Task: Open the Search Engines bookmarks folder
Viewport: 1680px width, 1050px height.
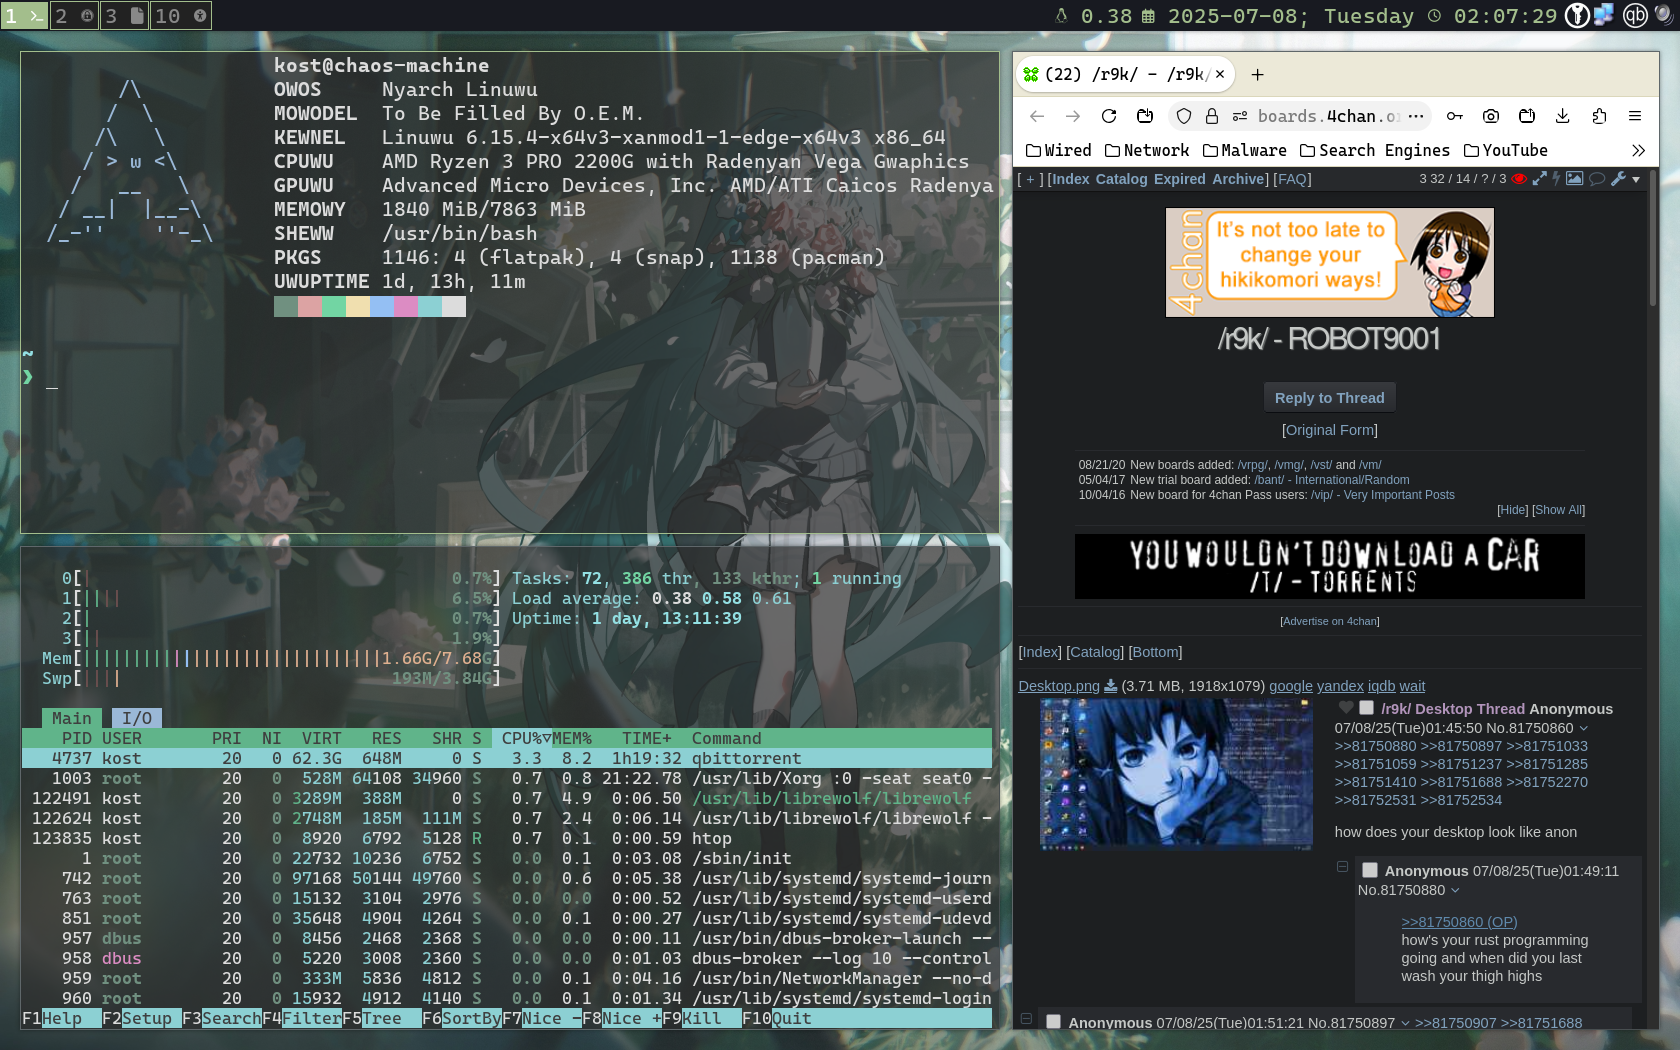Action: click(1375, 150)
